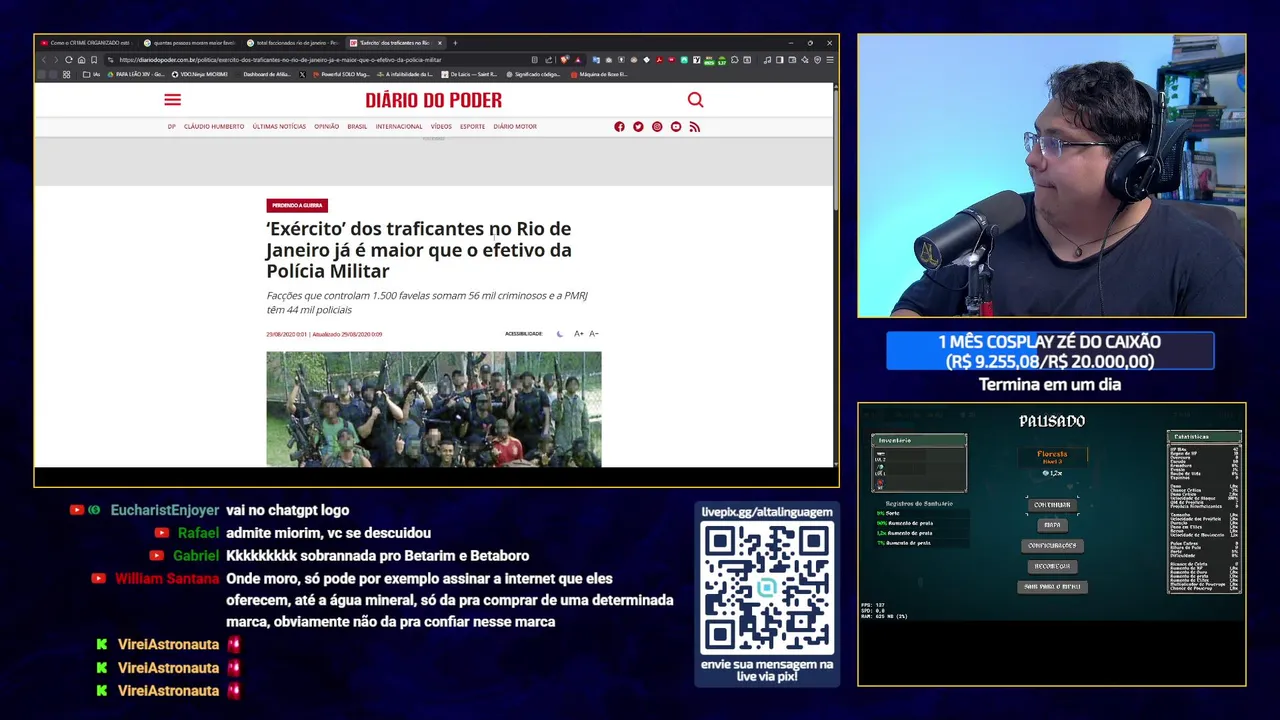Open the Diário do Poder hamburger menu
This screenshot has height=720, width=1280.
[172, 100]
